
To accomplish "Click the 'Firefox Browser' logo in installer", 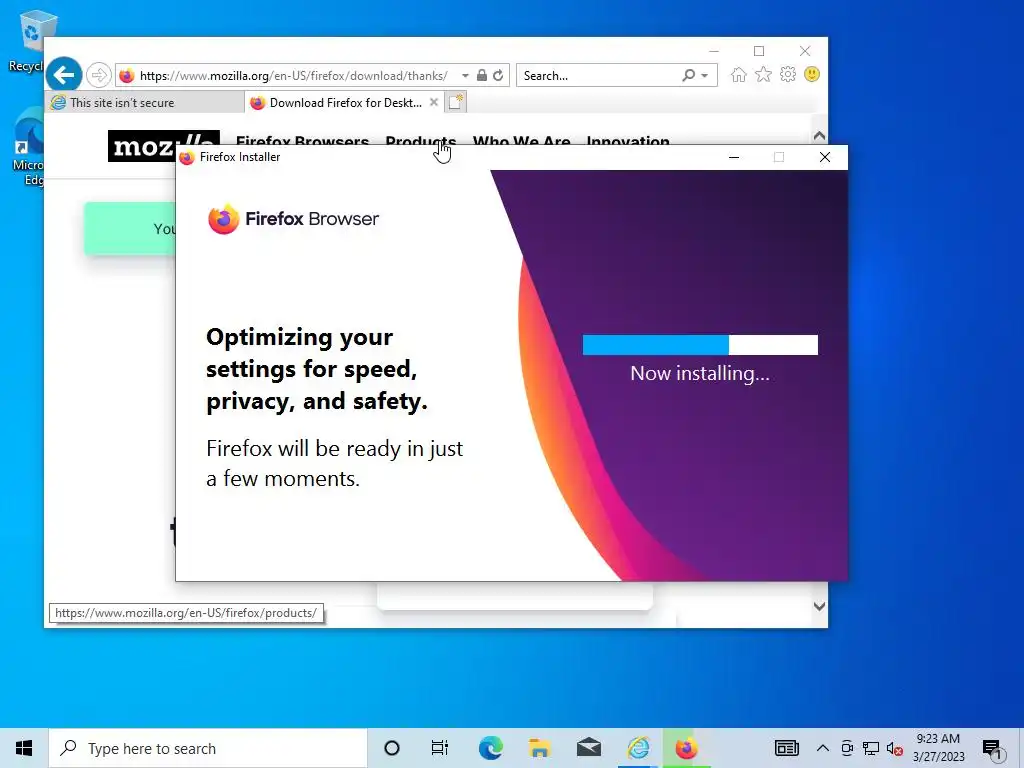I will tap(293, 219).
